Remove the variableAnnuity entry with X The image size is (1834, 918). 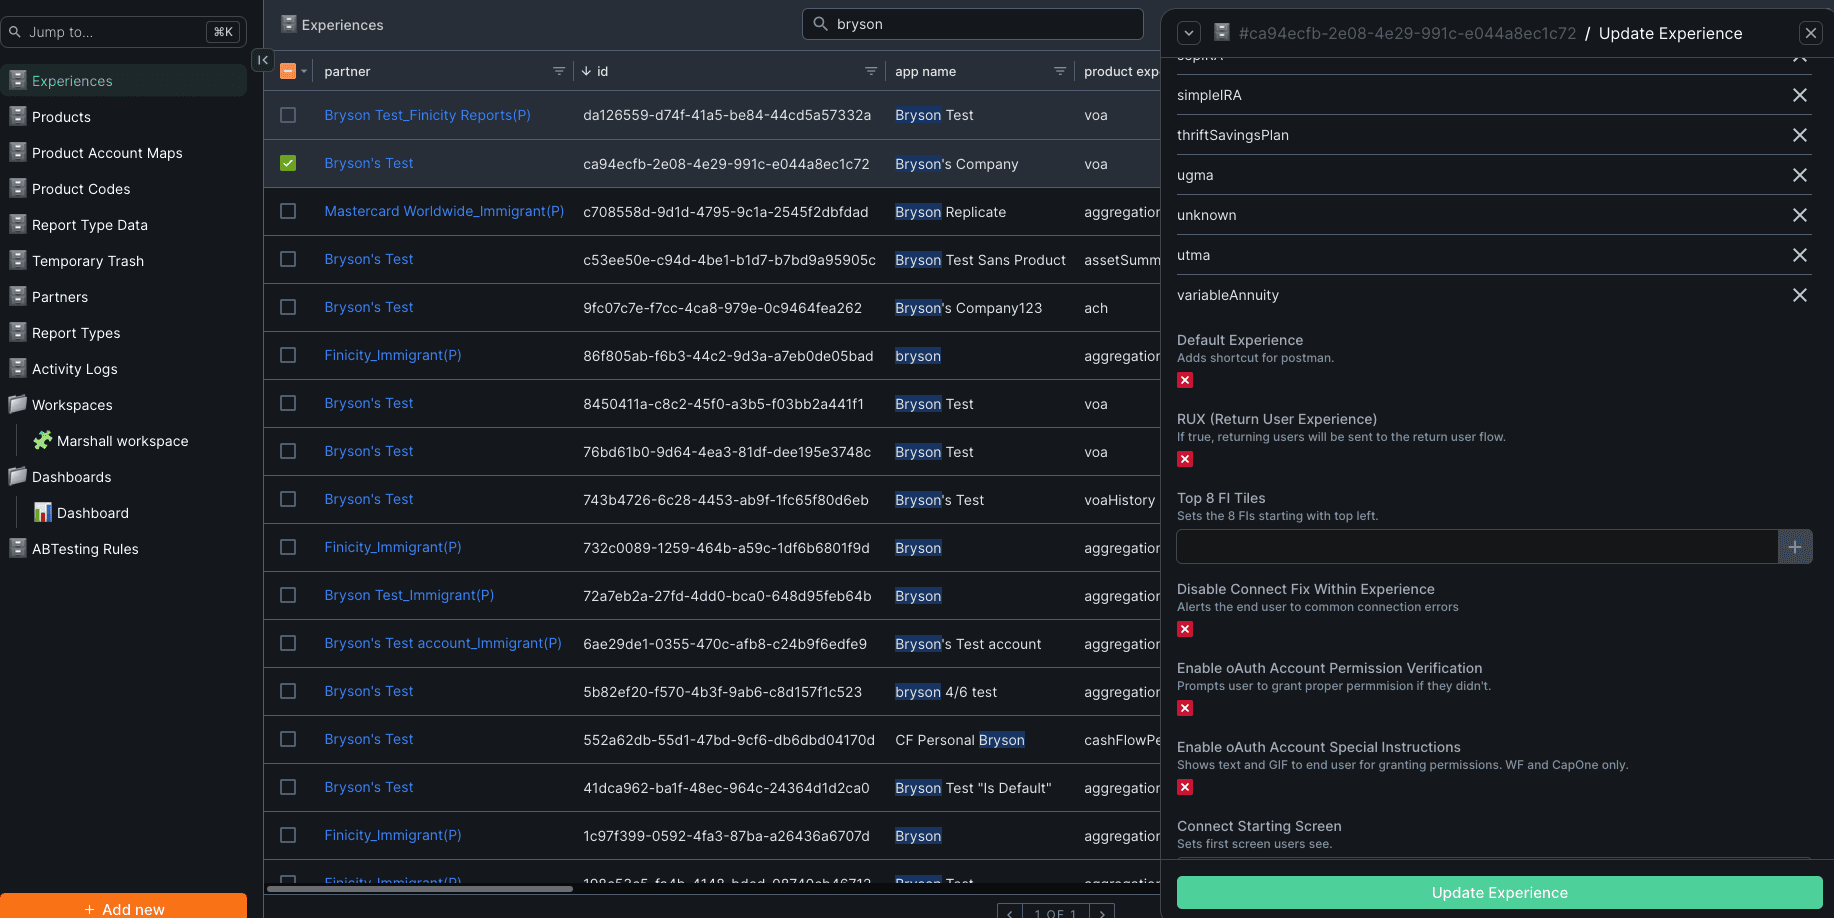[1799, 295]
